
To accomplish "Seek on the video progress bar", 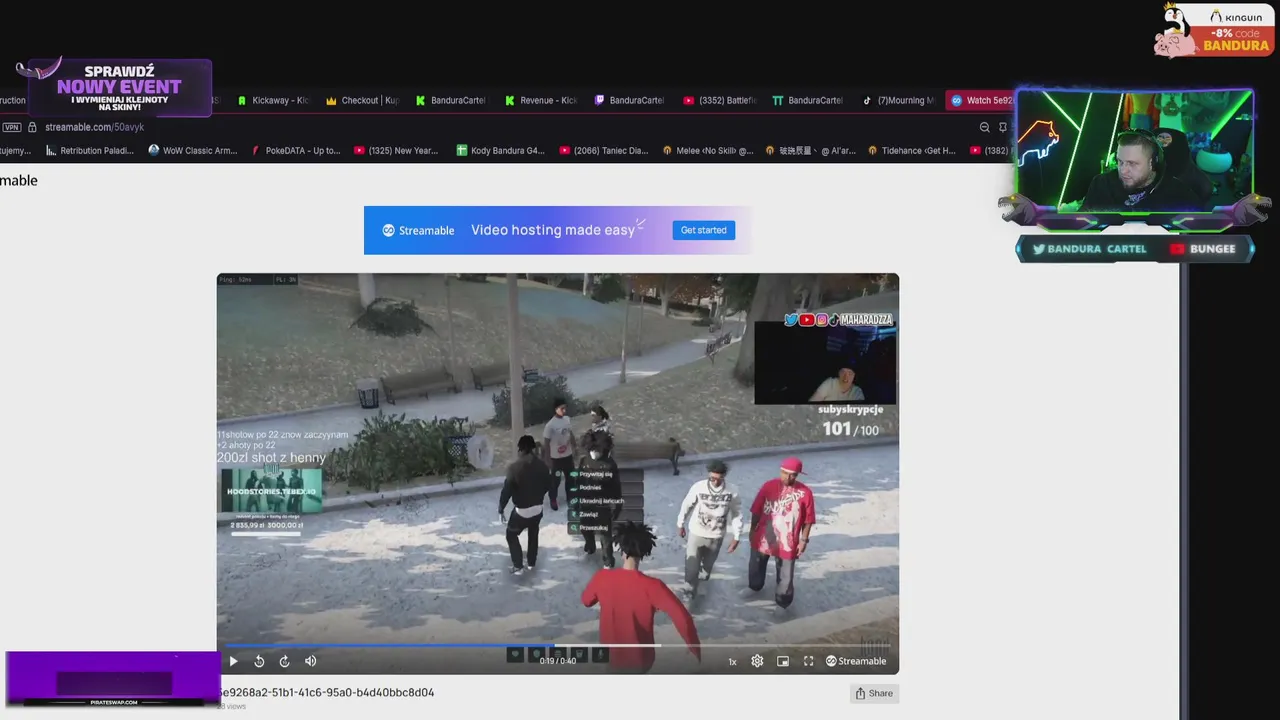I will tap(557, 646).
